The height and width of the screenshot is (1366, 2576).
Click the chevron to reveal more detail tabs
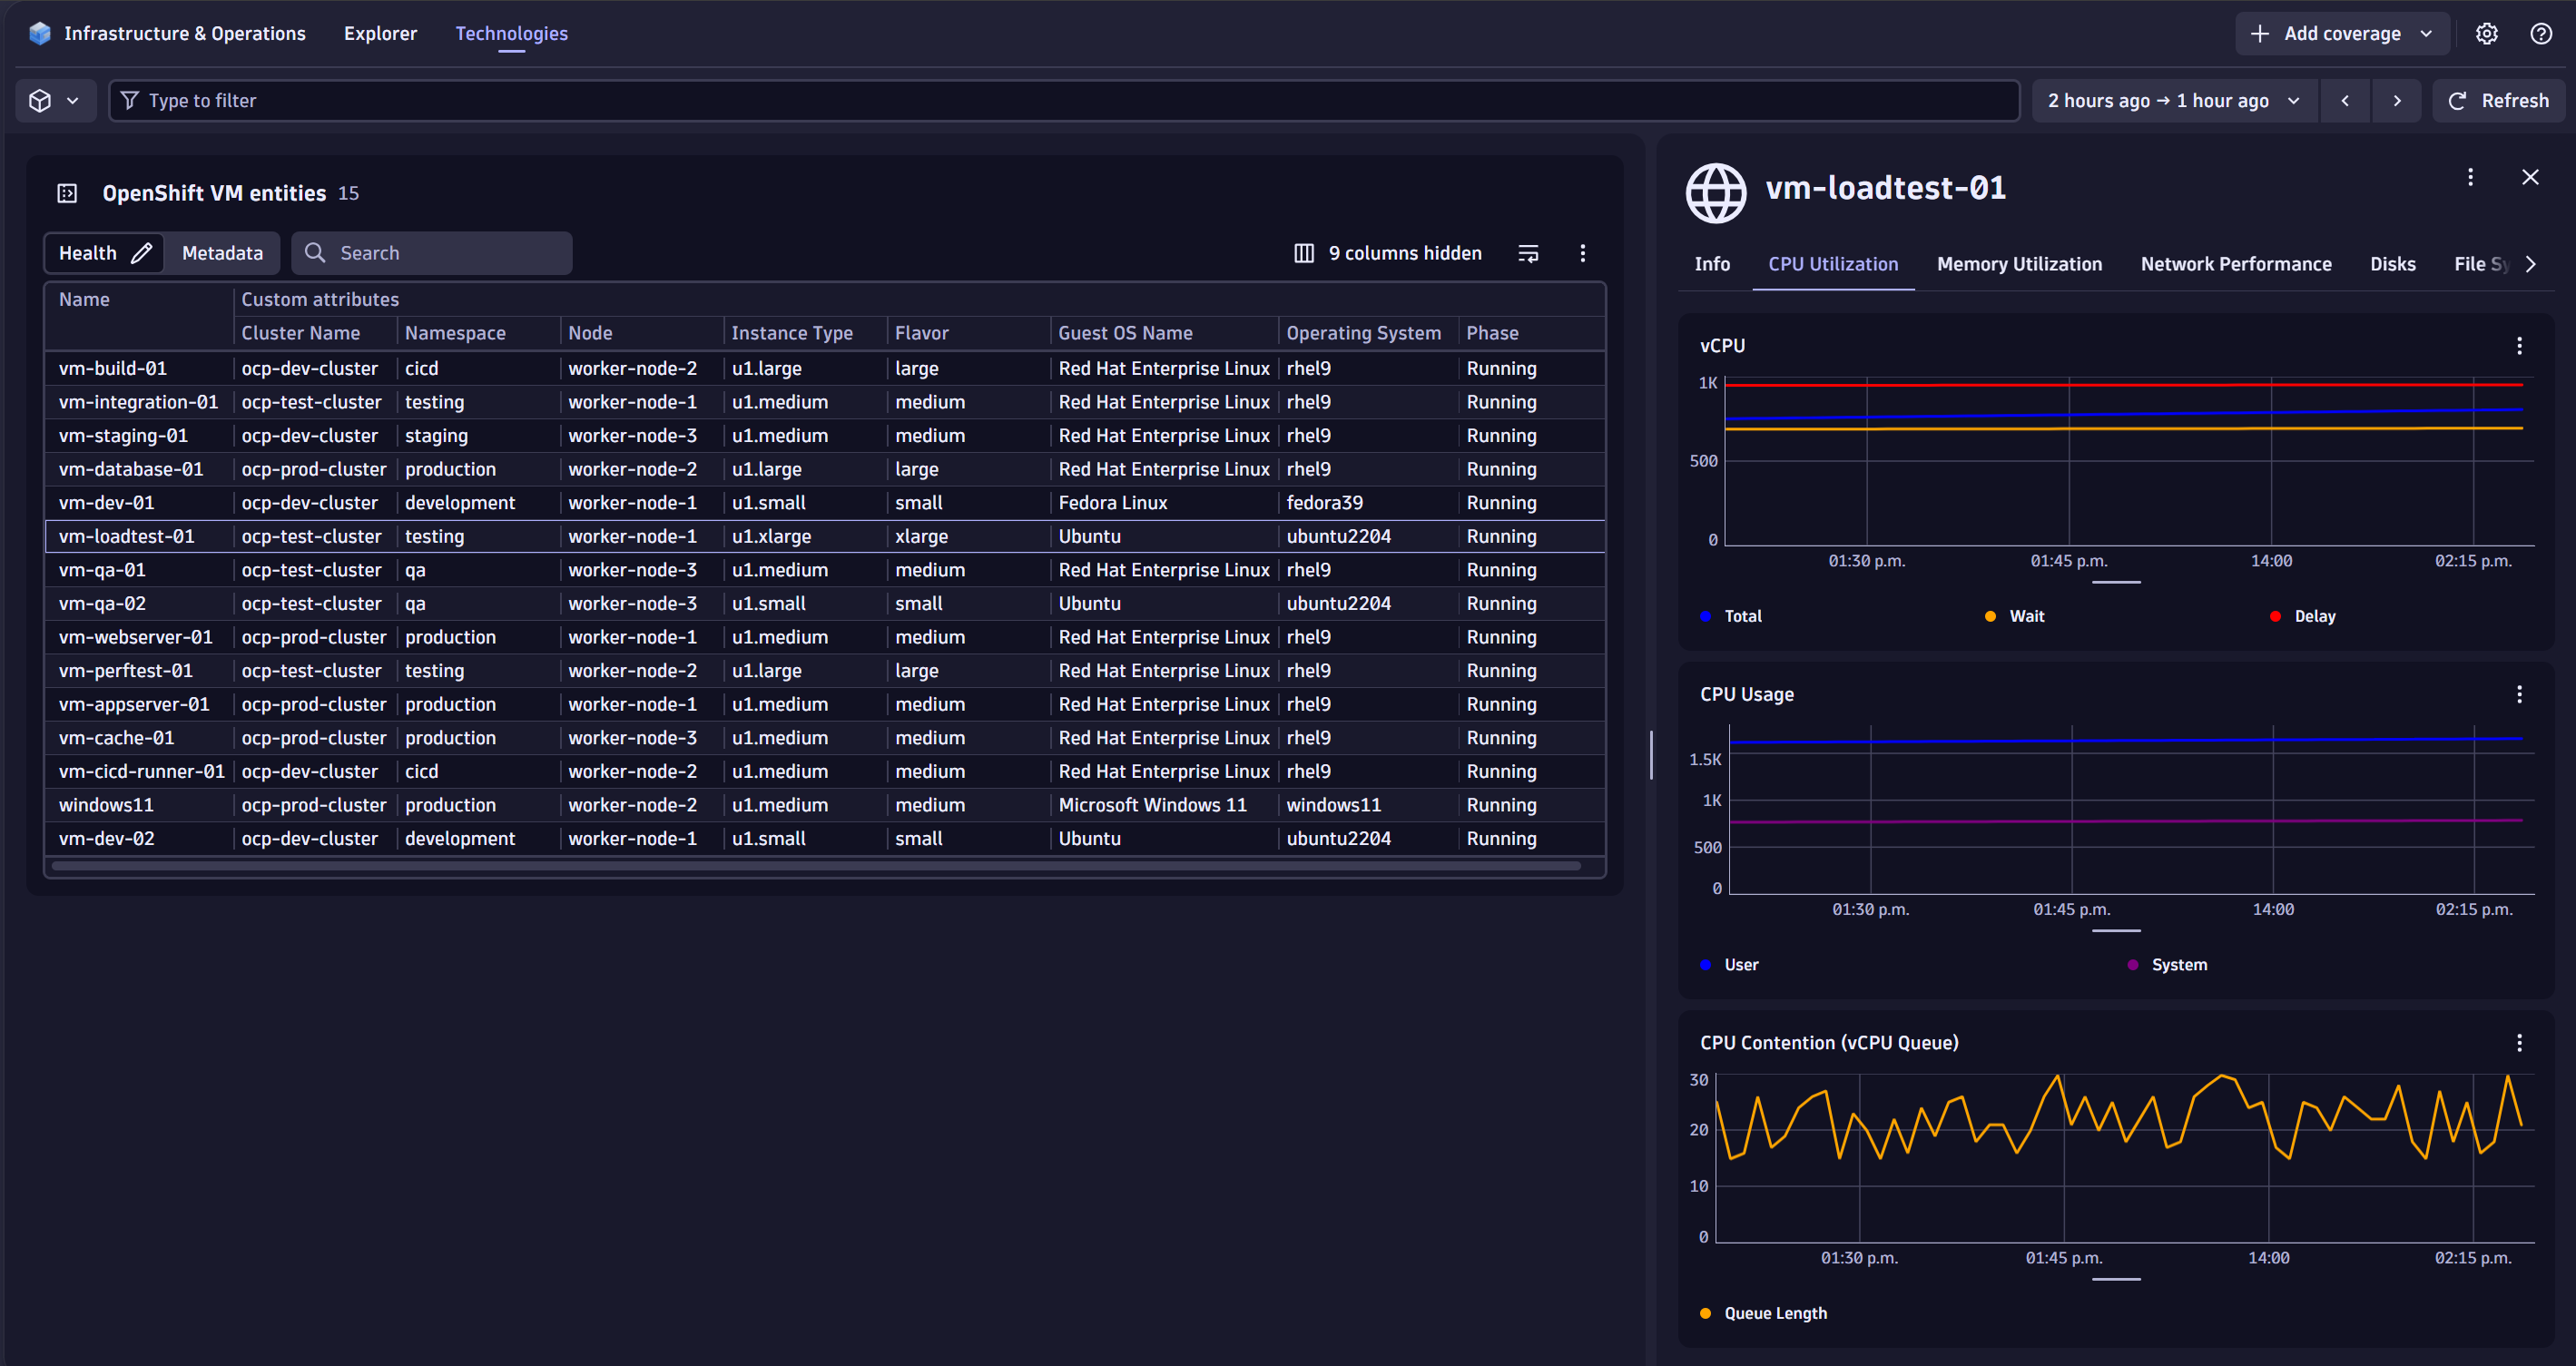2531,263
